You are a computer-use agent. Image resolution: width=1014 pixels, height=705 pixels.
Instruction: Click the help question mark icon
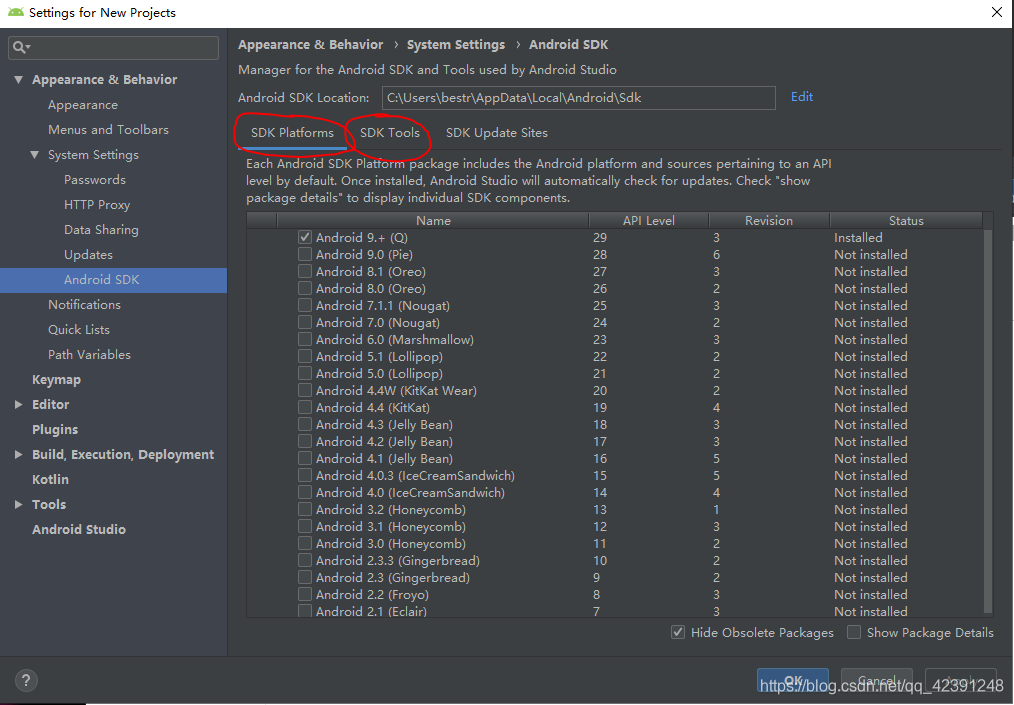[x=26, y=680]
